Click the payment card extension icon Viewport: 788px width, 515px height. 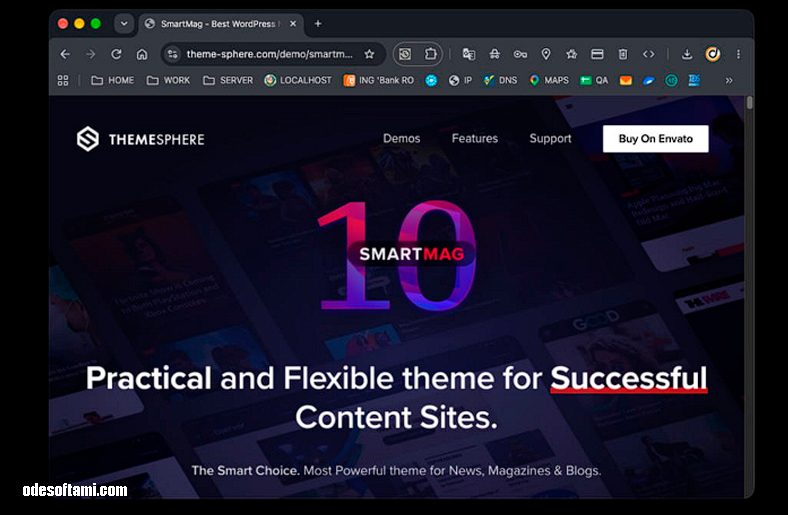(597, 54)
